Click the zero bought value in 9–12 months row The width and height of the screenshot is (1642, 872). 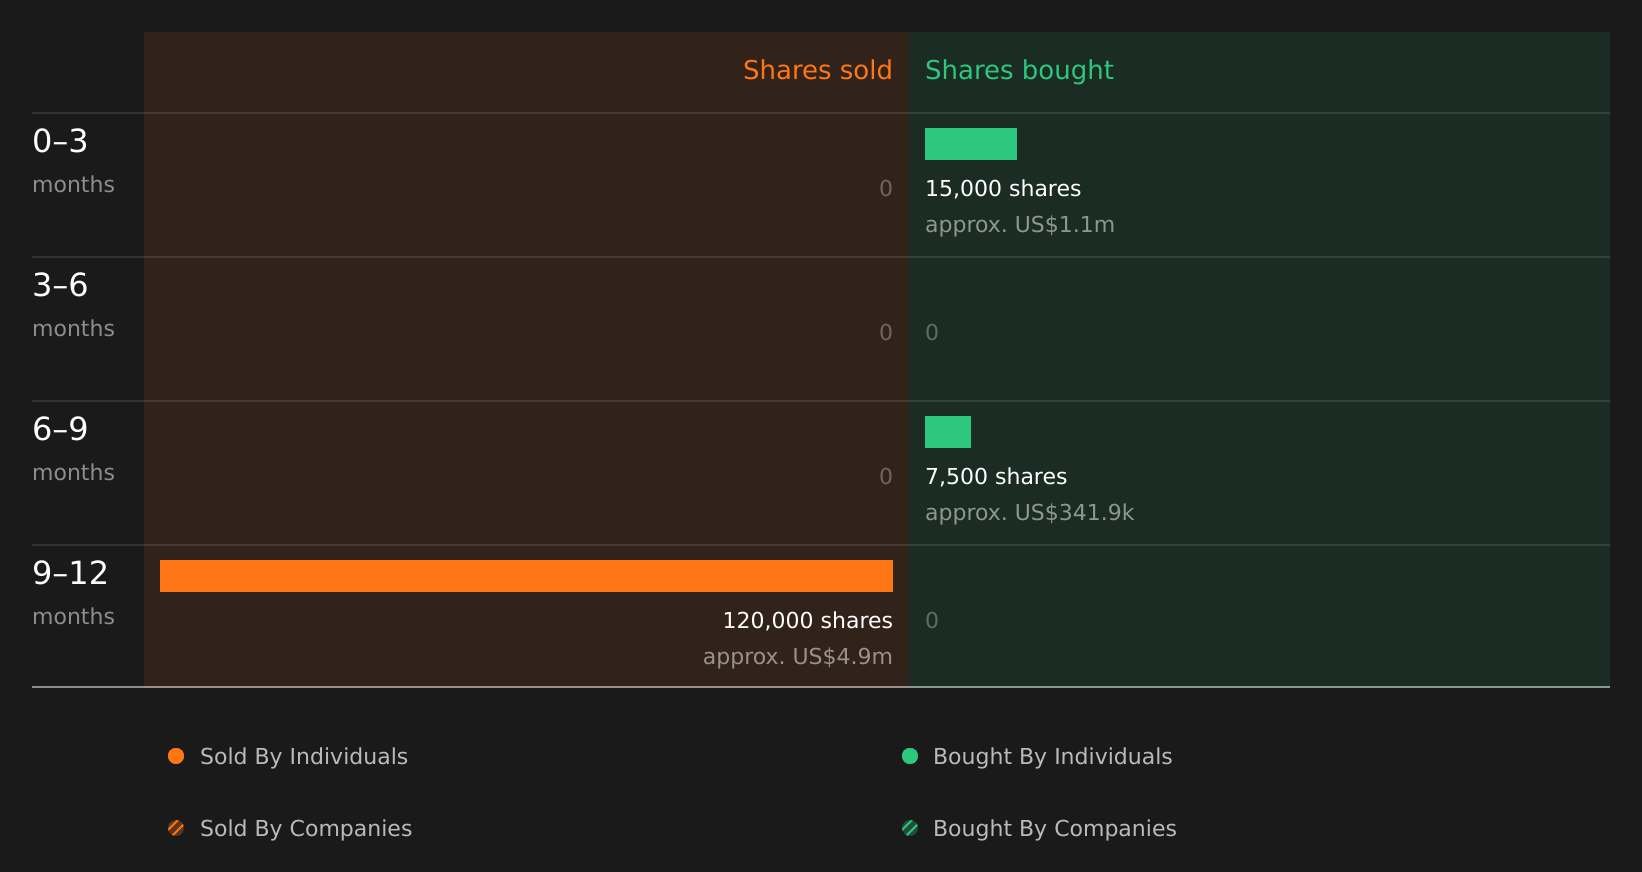tap(932, 621)
